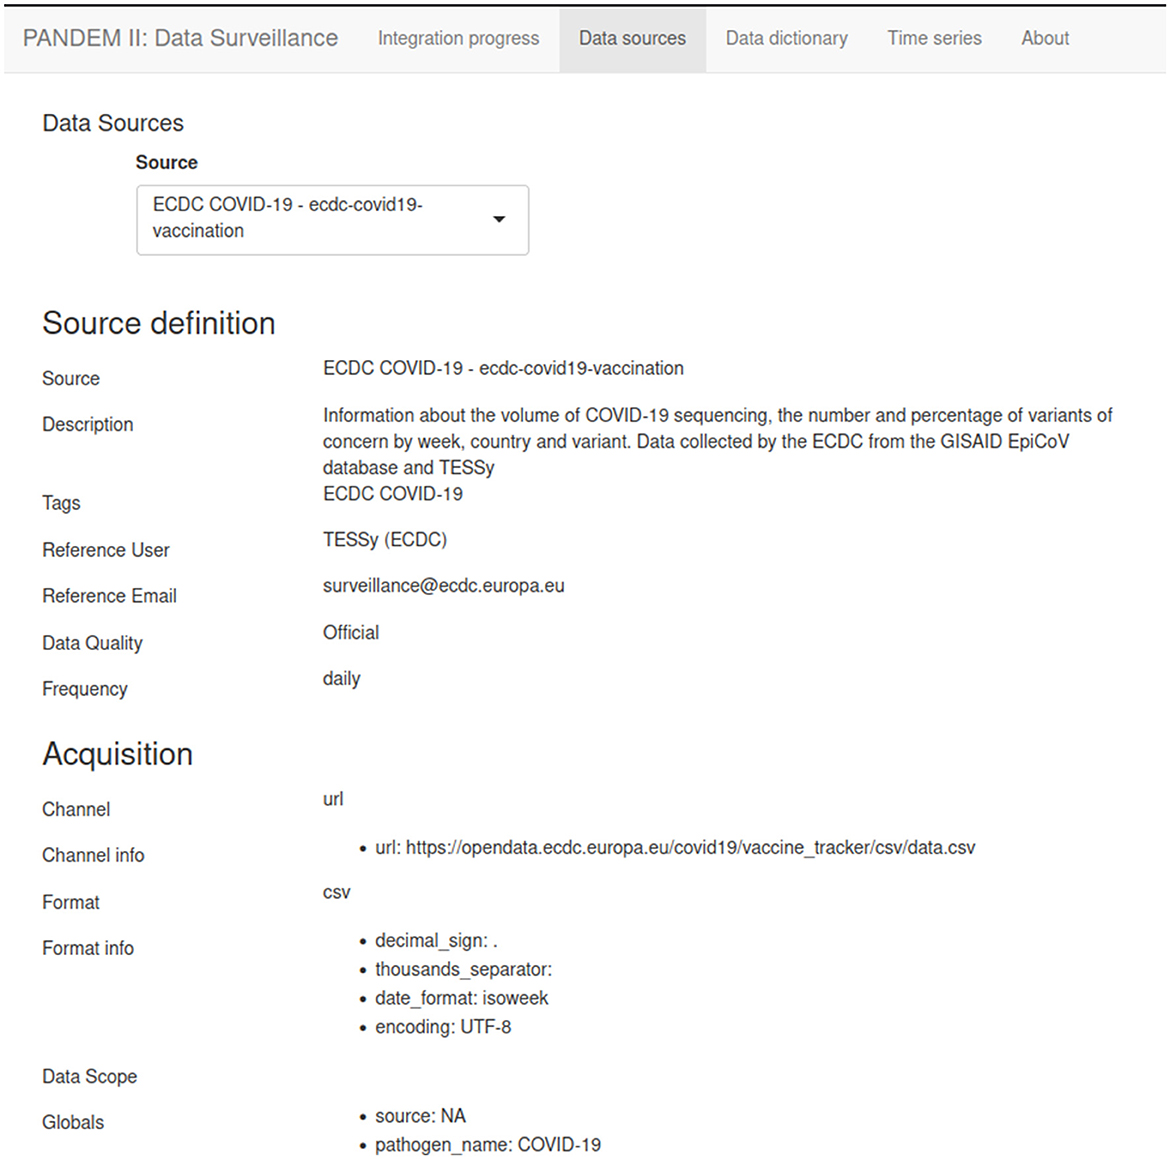
Task: Click the dropdown arrow in Source selector
Action: pos(499,219)
